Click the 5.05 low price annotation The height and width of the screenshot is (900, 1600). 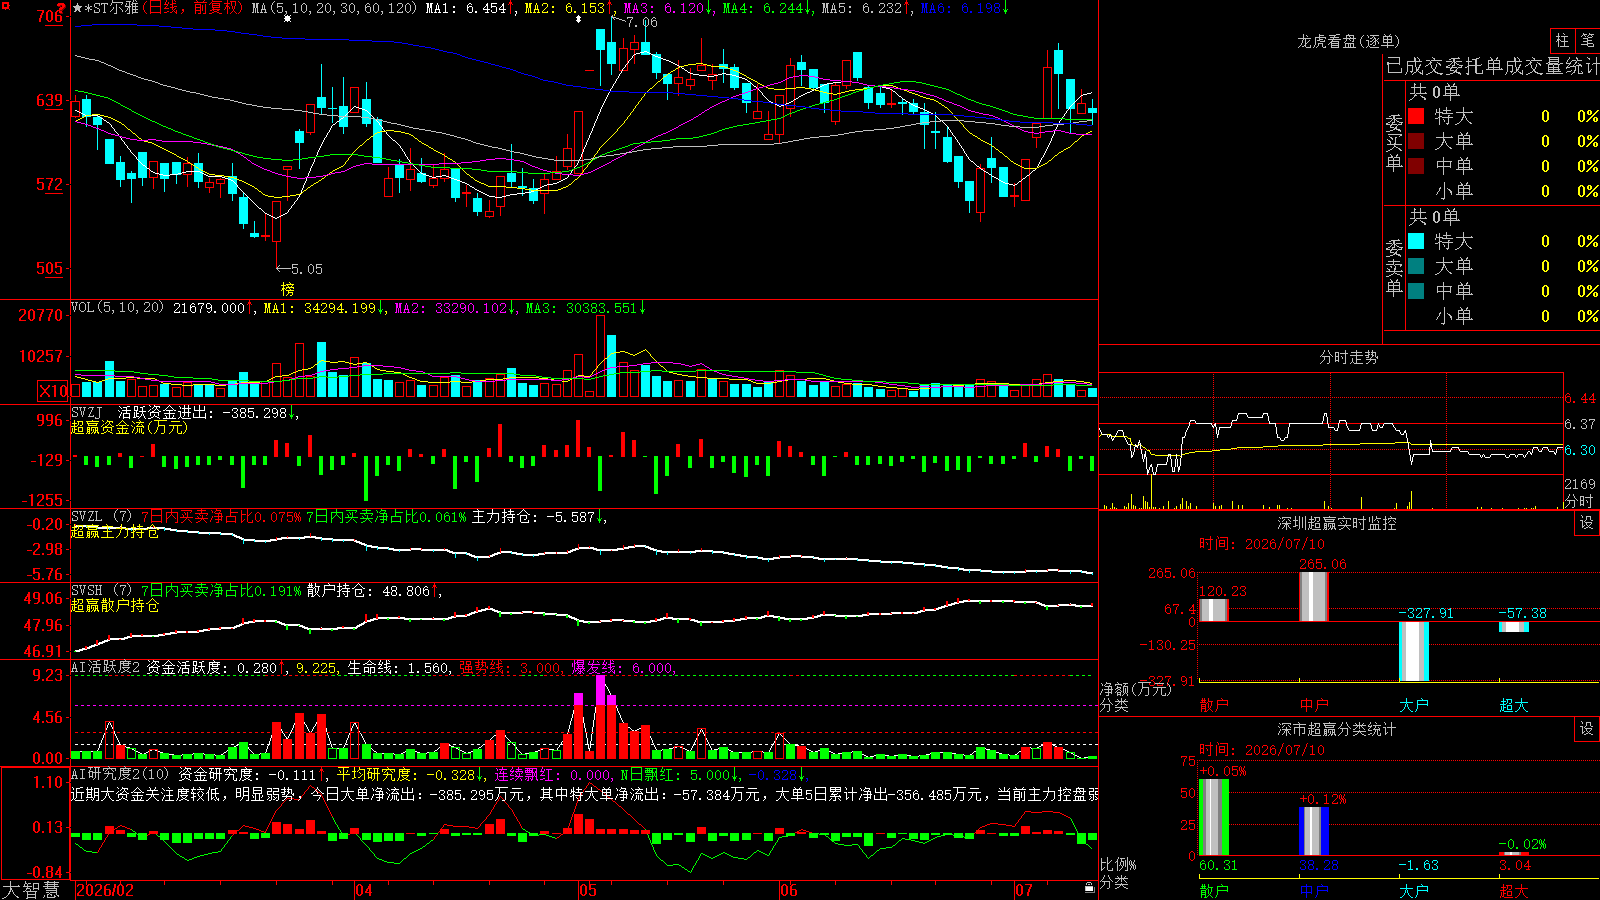coord(307,269)
